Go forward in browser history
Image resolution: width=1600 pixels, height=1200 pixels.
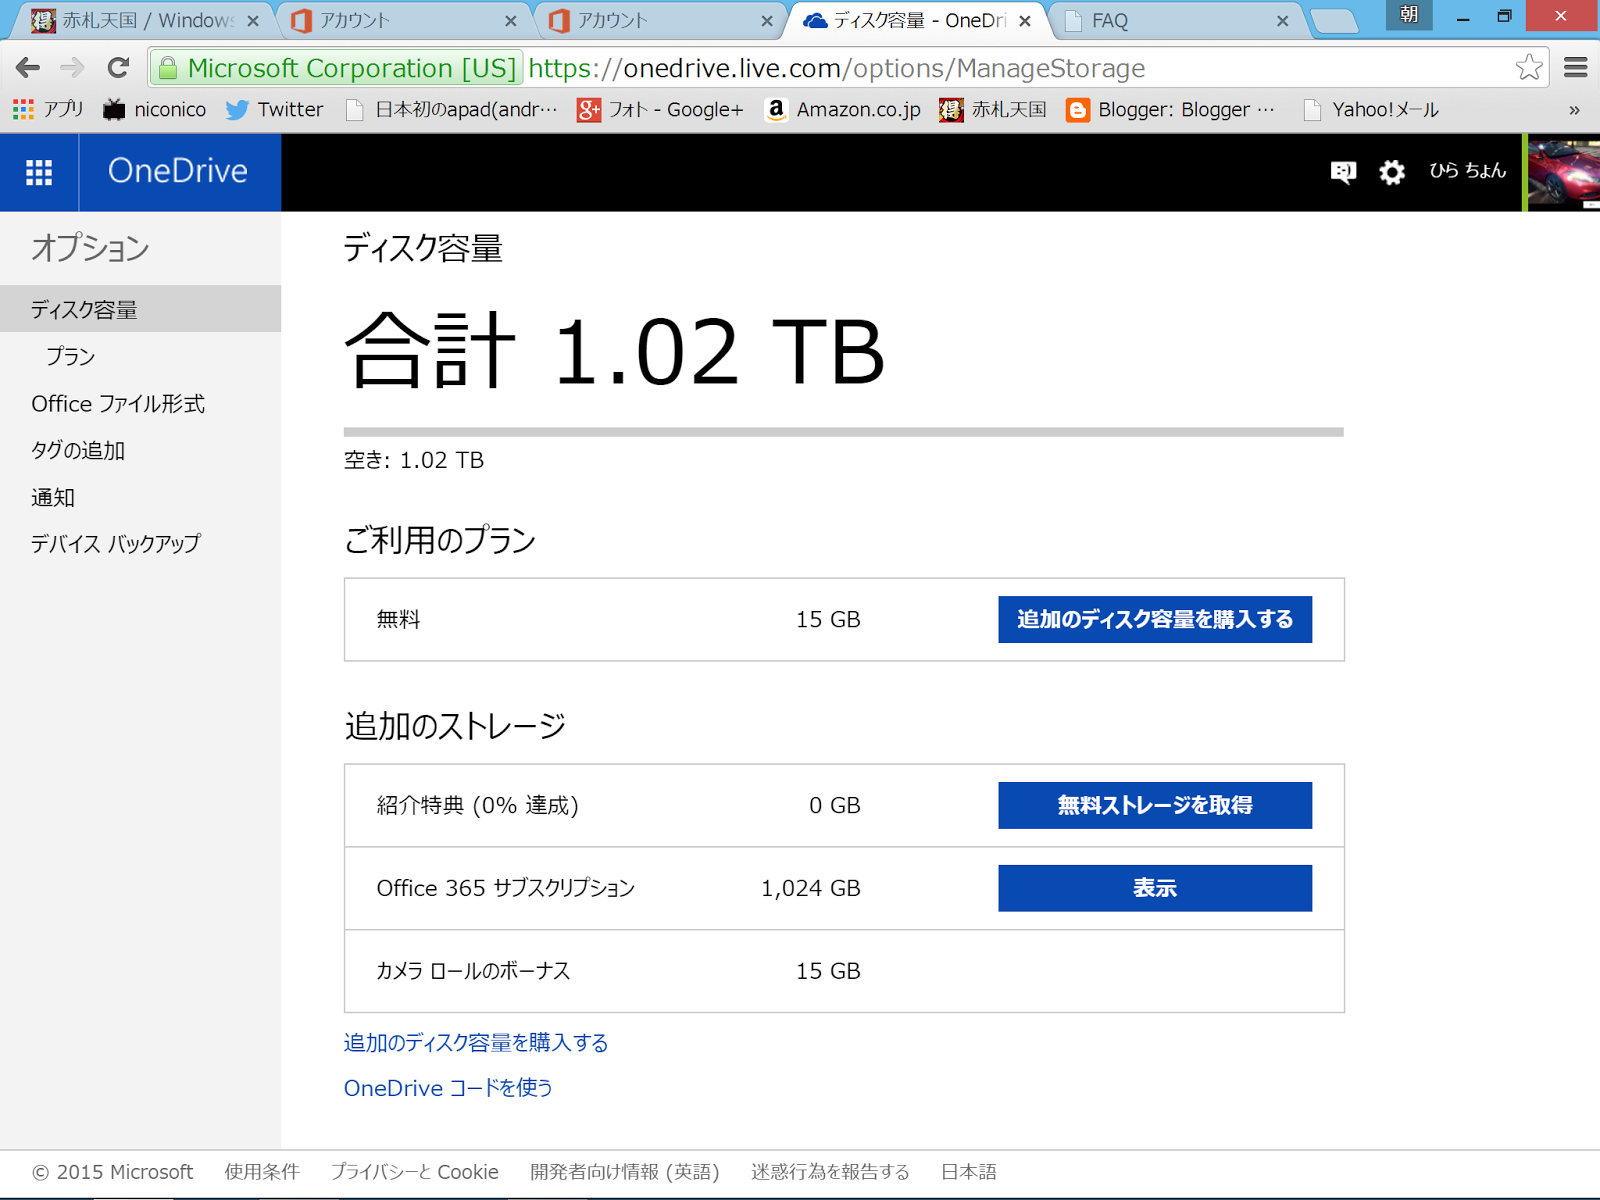(x=72, y=68)
